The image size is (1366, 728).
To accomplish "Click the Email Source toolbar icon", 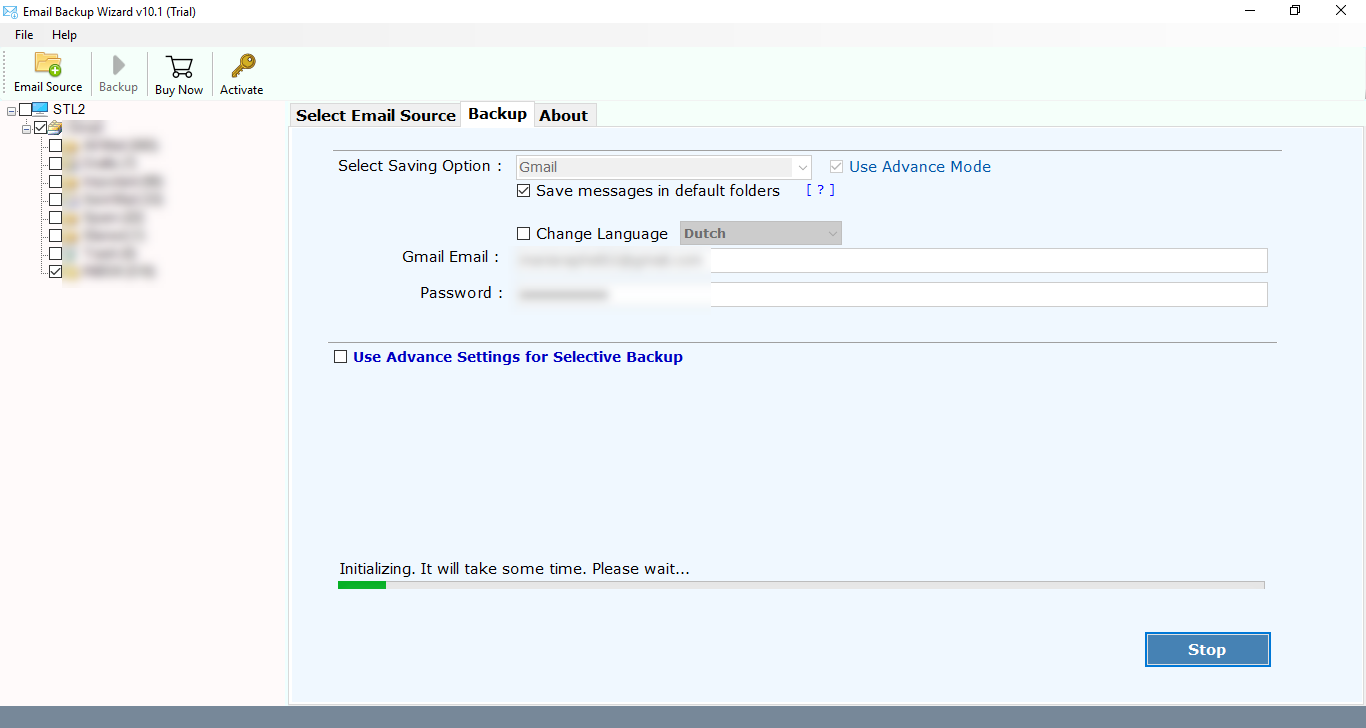I will pos(48,65).
